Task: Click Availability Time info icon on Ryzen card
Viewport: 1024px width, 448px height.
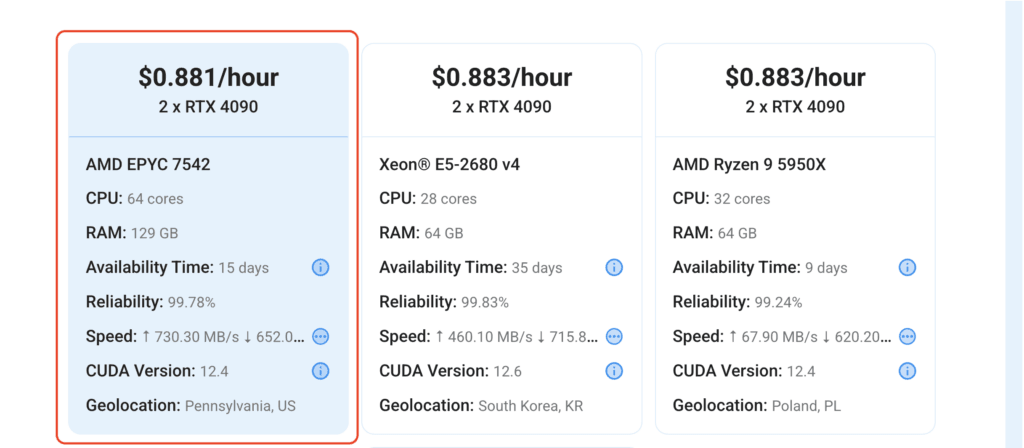Action: pos(907,267)
